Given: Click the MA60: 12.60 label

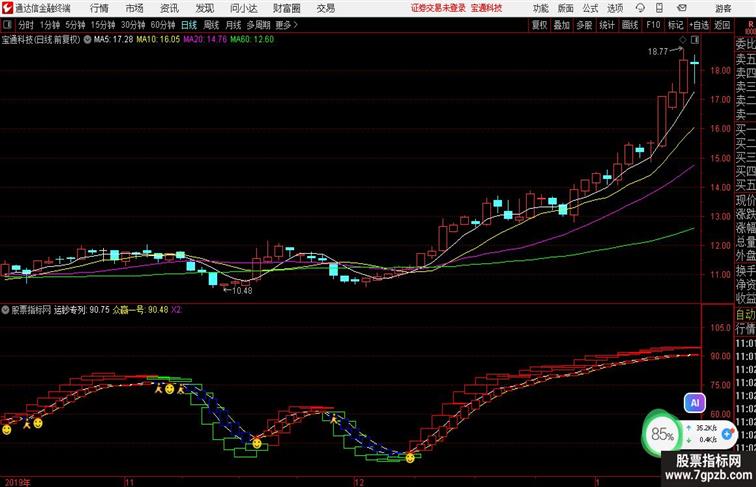Looking at the screenshot, I should point(252,40).
